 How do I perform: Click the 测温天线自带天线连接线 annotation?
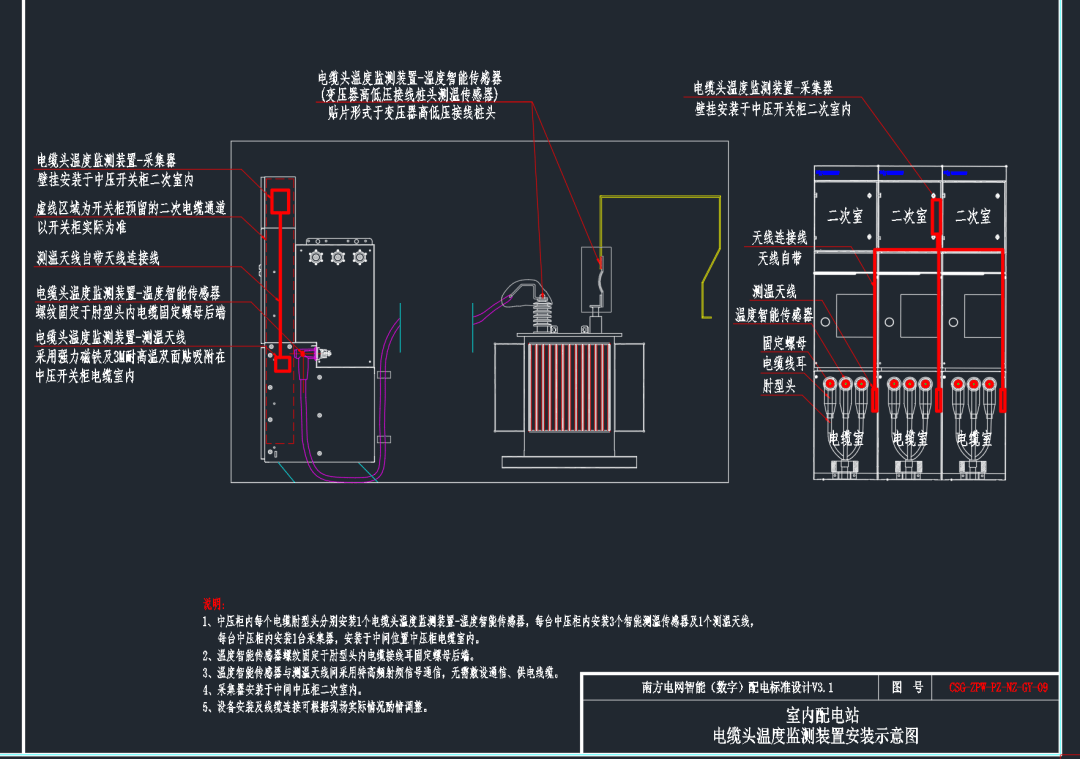click(98, 258)
